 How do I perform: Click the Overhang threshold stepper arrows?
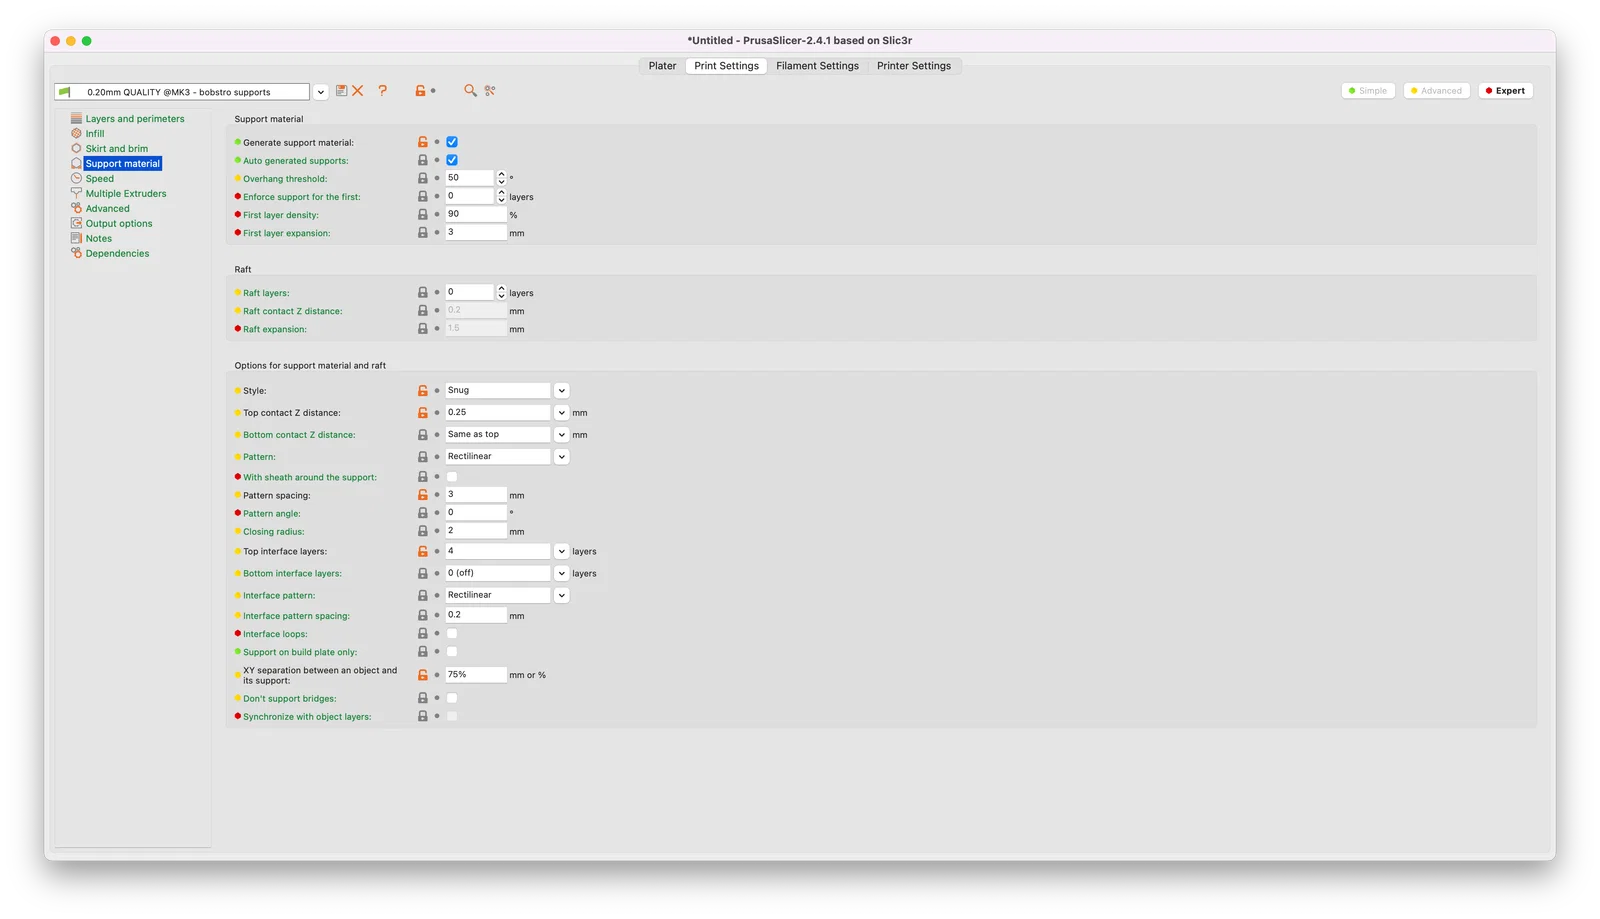(501, 178)
